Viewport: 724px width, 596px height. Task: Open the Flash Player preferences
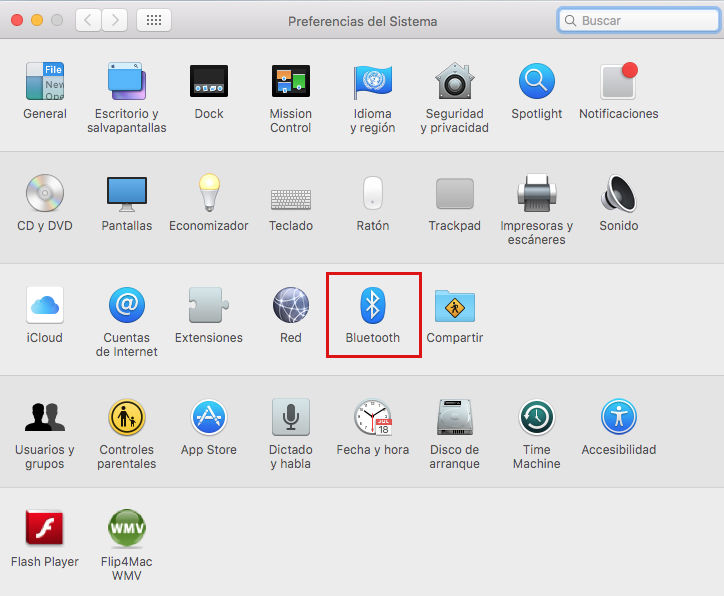click(45, 529)
